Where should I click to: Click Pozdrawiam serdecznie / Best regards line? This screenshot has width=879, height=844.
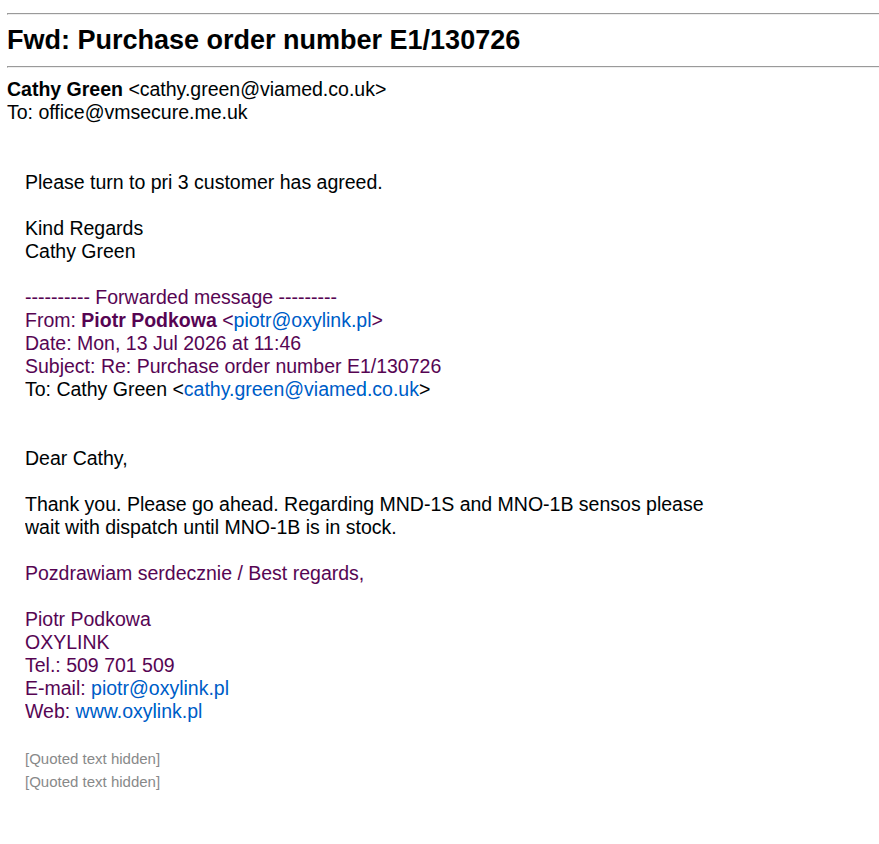(x=195, y=573)
